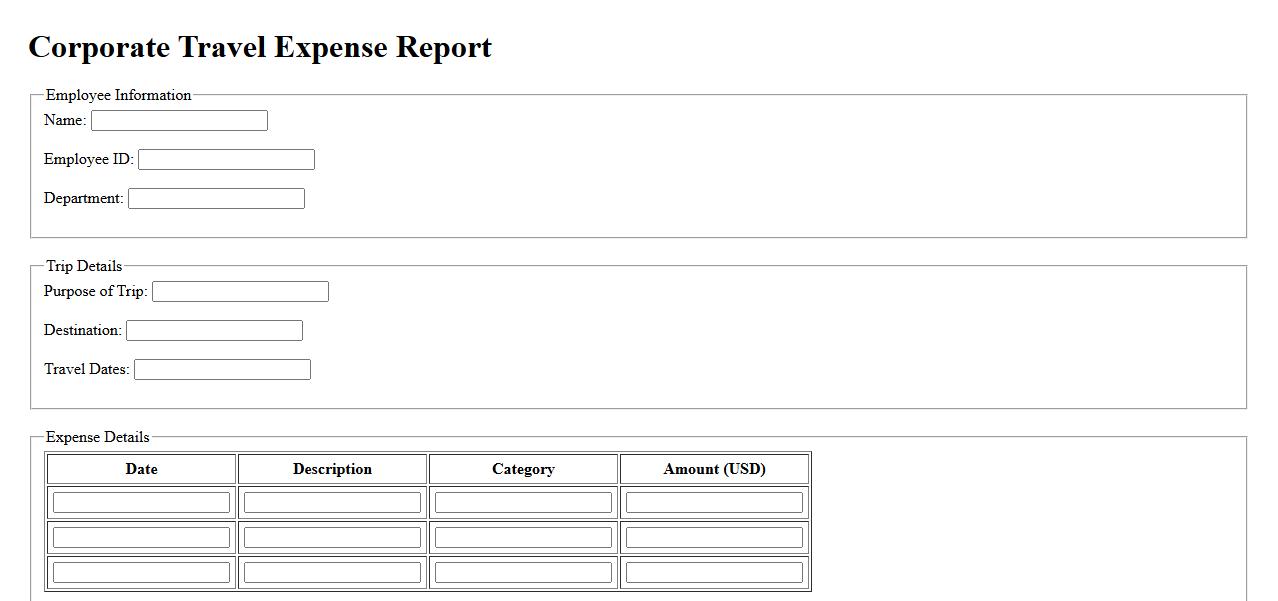Focus first row Amount (USD) input
Image resolution: width=1278 pixels, height=601 pixels.
(x=714, y=502)
